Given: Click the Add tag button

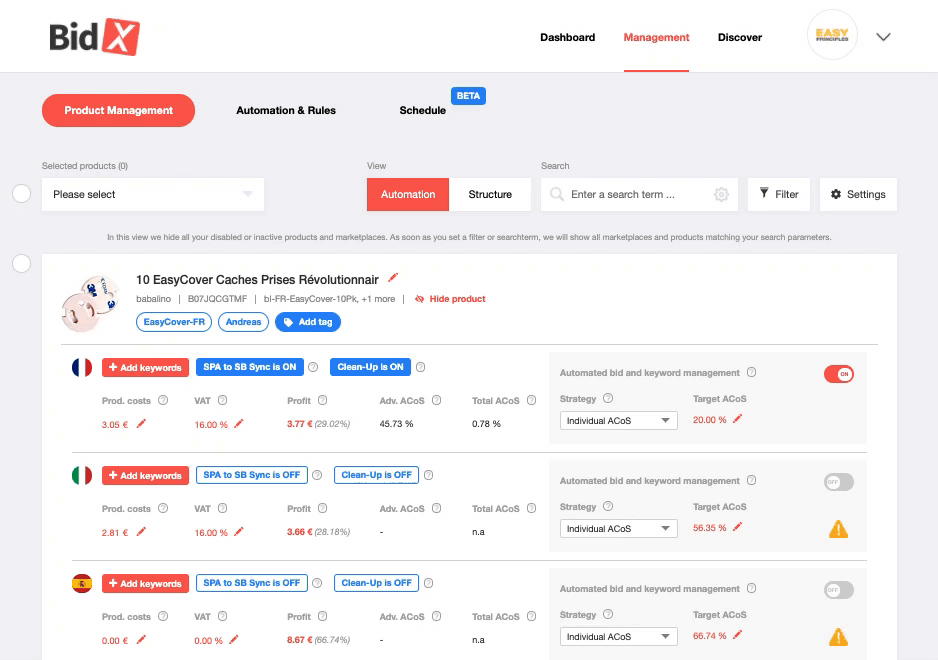Looking at the screenshot, I should pyautogui.click(x=307, y=322).
